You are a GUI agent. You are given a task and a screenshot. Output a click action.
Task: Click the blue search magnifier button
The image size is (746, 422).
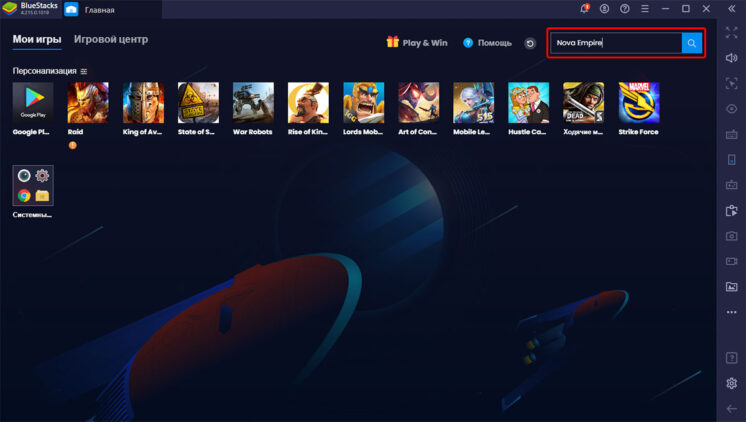[691, 43]
